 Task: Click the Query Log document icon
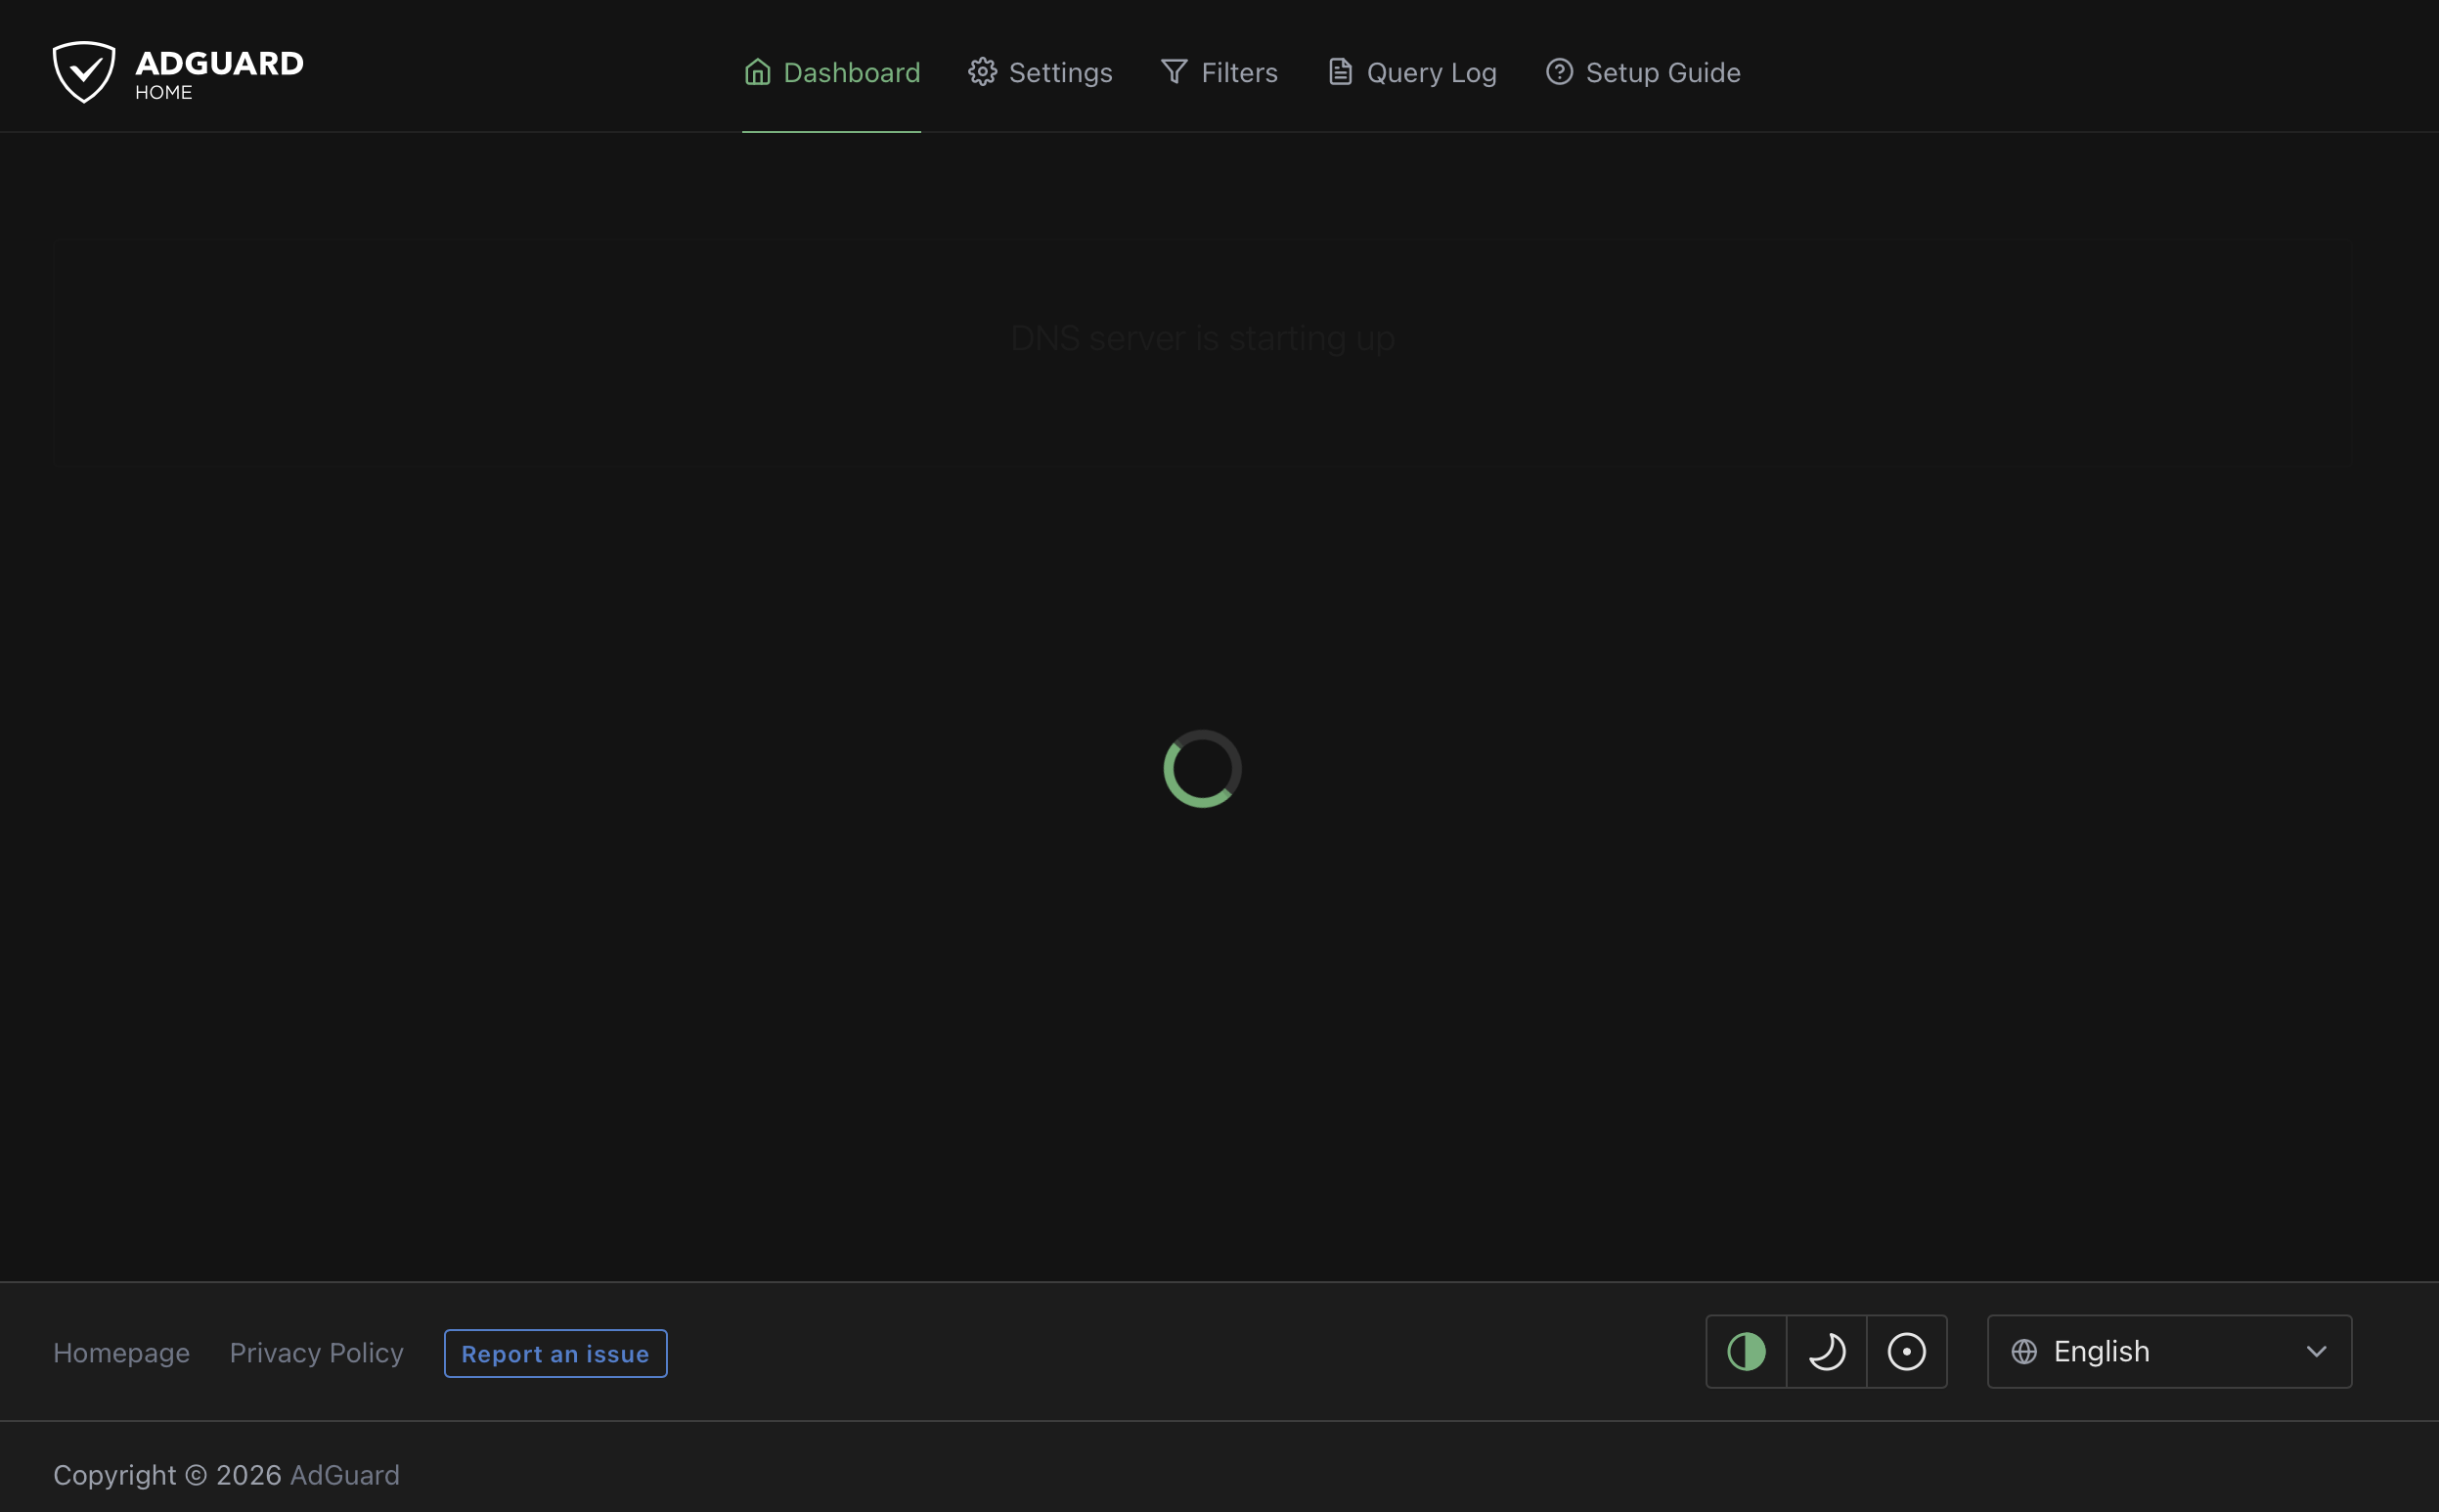click(x=1340, y=72)
